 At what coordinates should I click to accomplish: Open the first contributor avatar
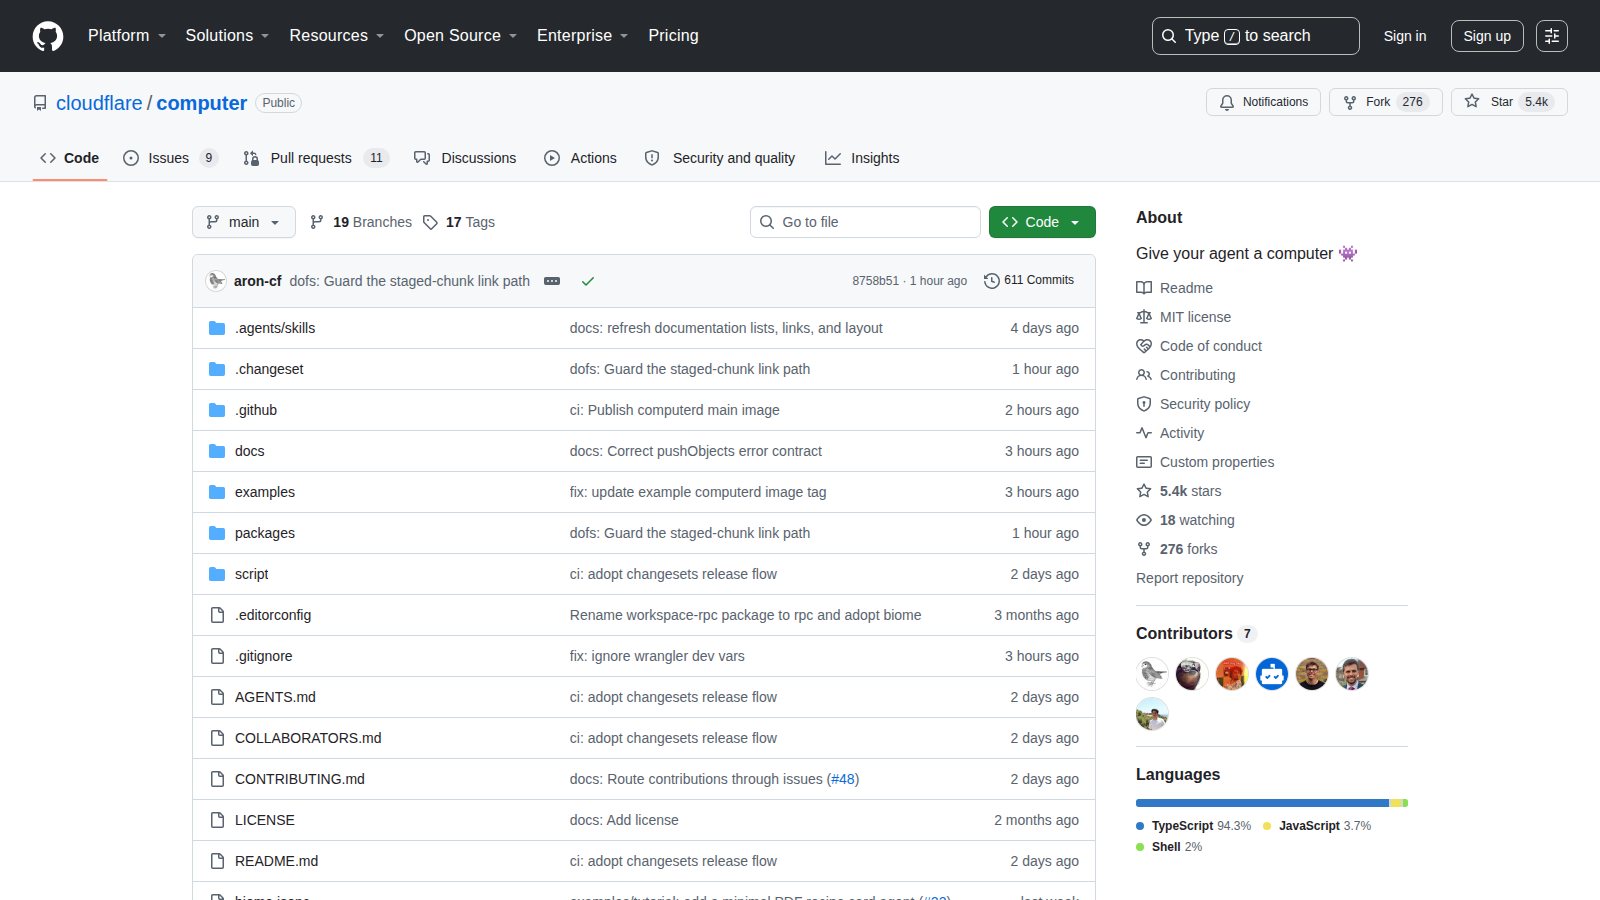1152,674
